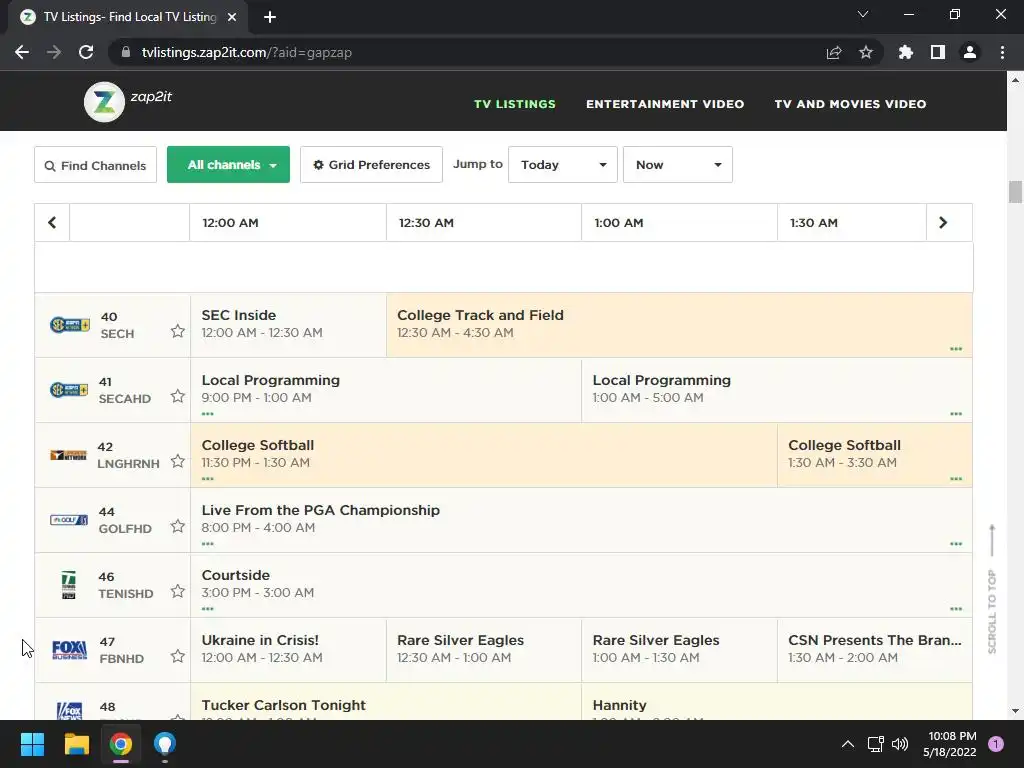The image size is (1024, 768).
Task: Open the TV Listings nav item
Action: 515,104
